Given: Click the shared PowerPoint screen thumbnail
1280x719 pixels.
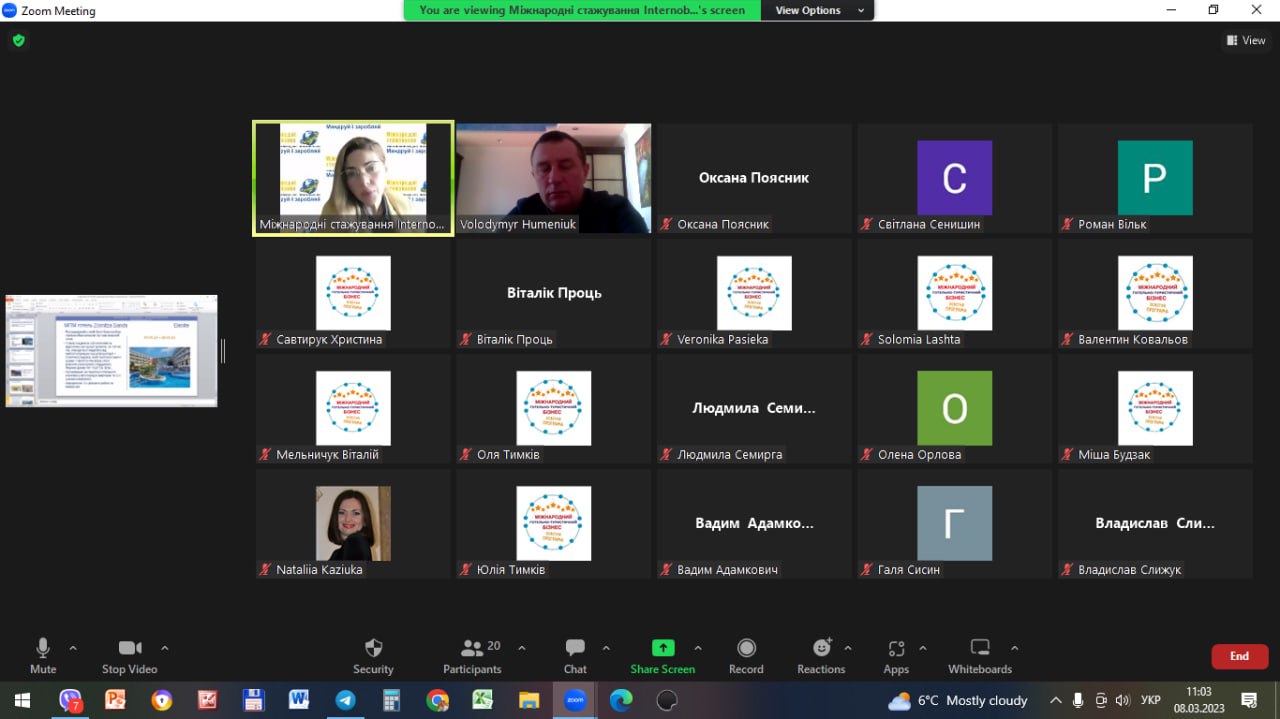Looking at the screenshot, I should (111, 350).
